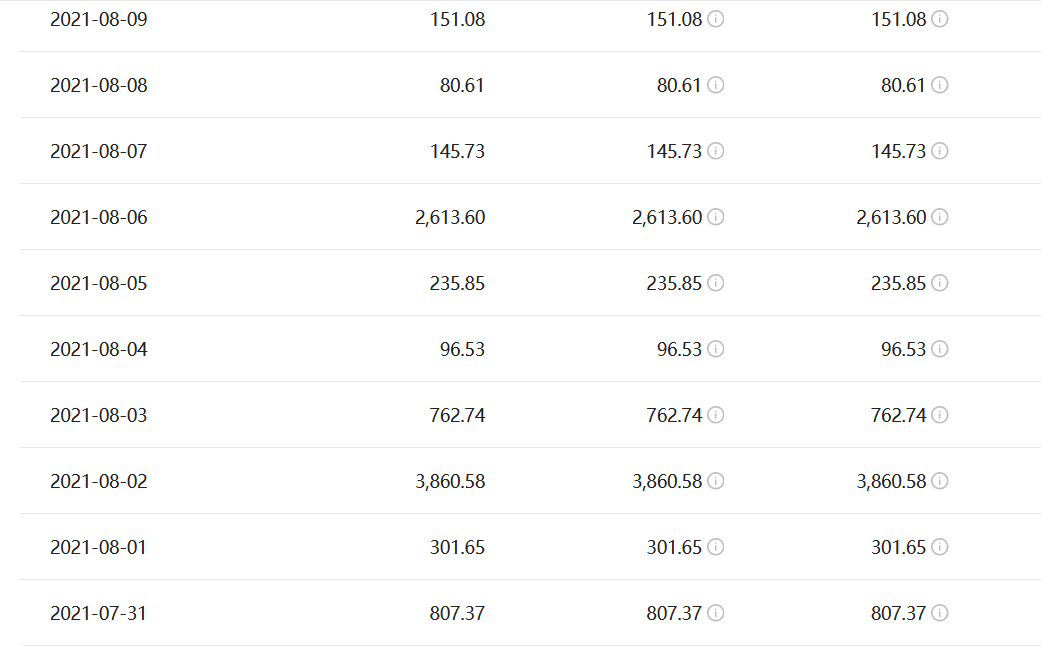
Task: Open info icon beside right-column 151.08
Action: coord(939,19)
